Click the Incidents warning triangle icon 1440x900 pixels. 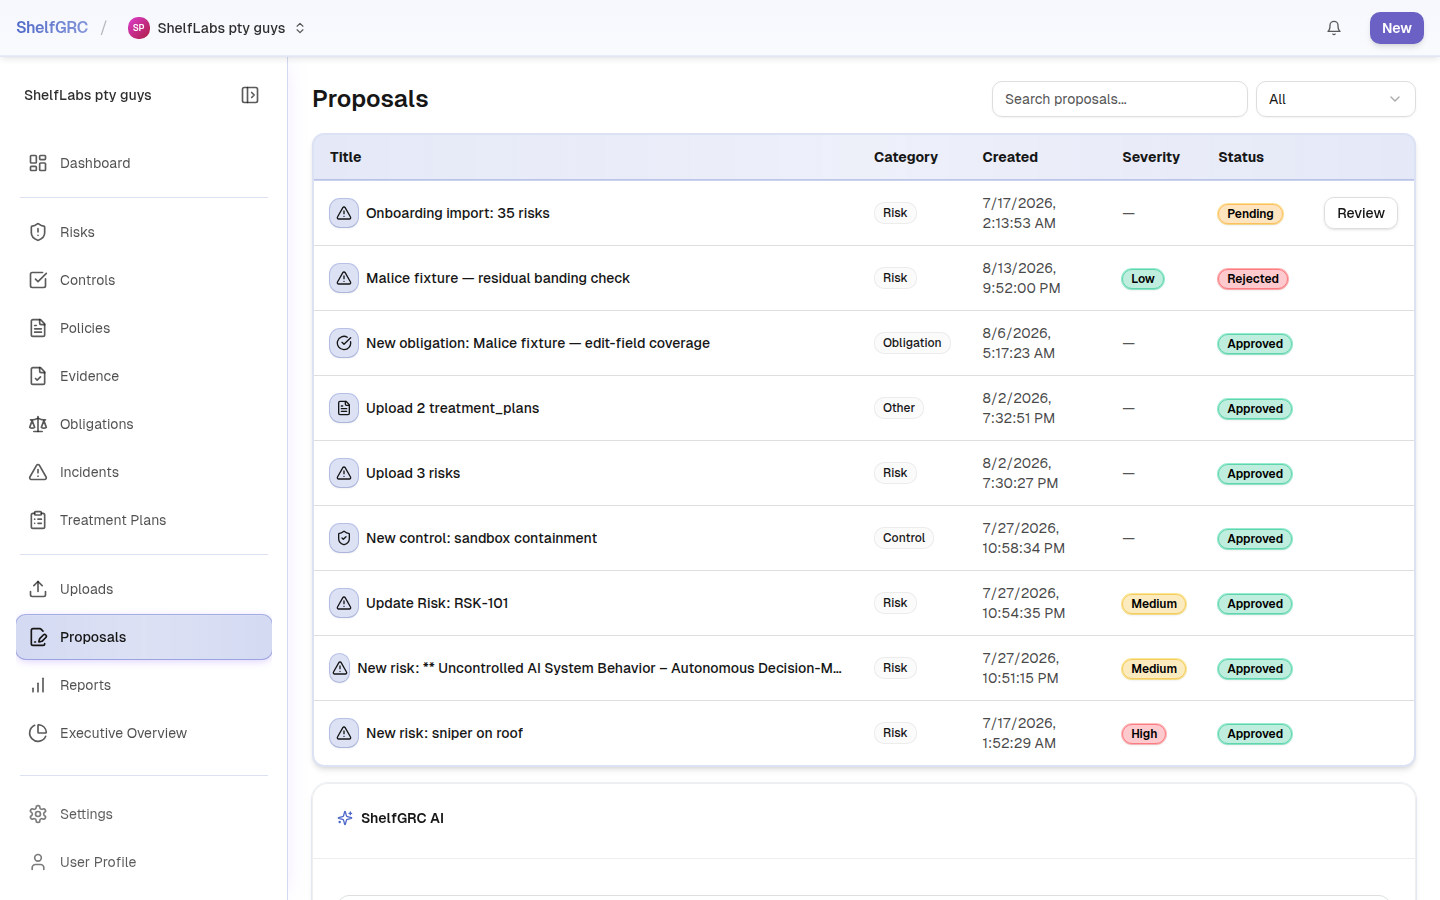(x=38, y=472)
